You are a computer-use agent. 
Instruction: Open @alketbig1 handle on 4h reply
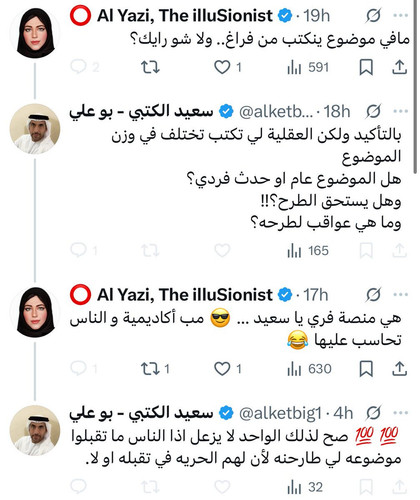click(x=280, y=413)
